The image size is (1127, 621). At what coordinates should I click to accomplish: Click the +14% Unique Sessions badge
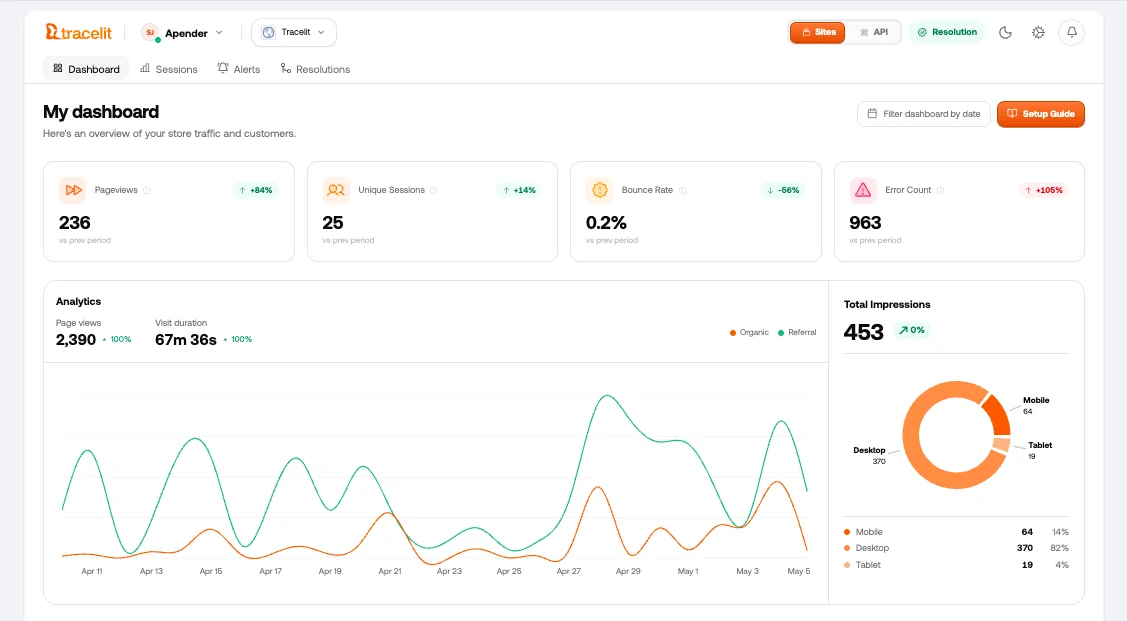coord(520,190)
